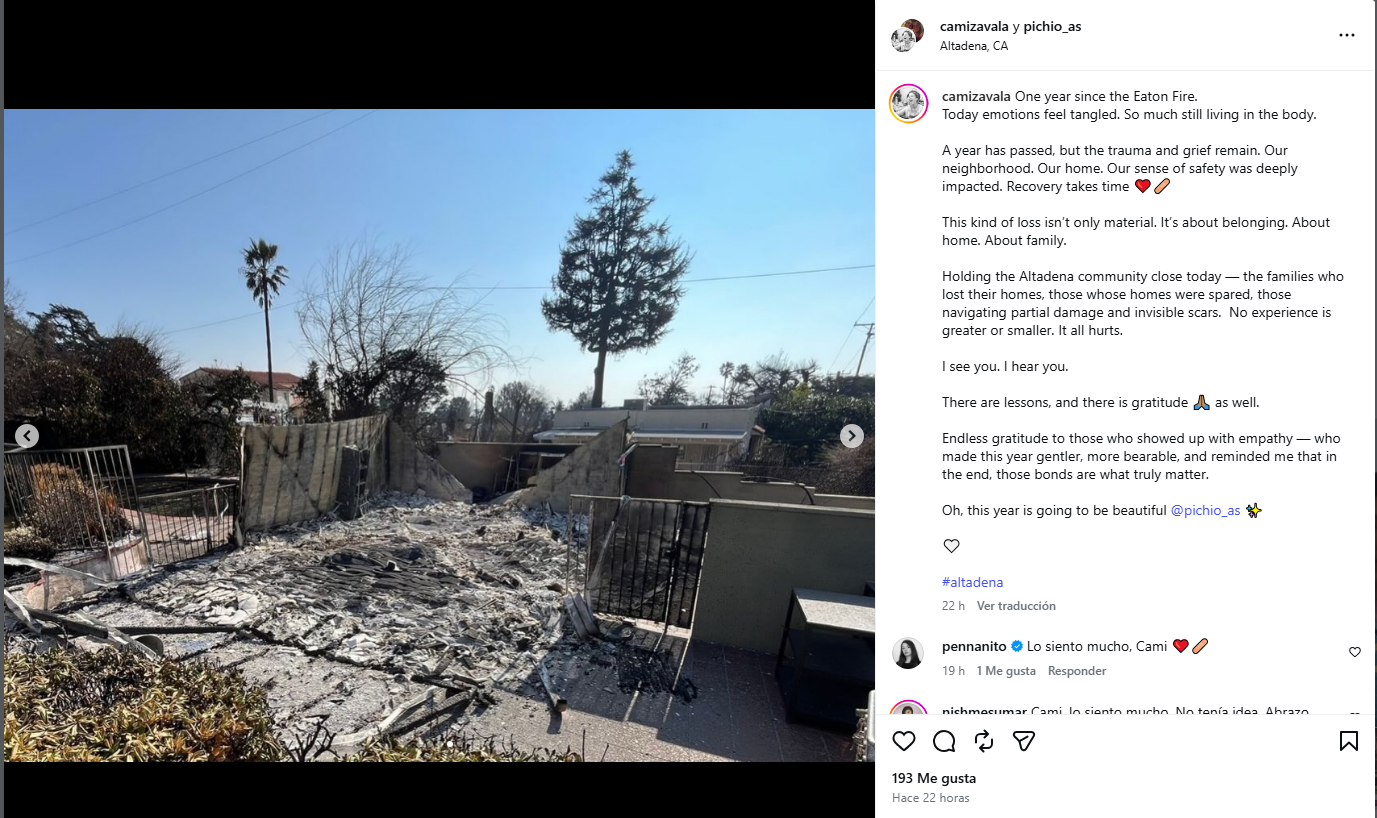View 193 Me gusta likes list

point(934,778)
